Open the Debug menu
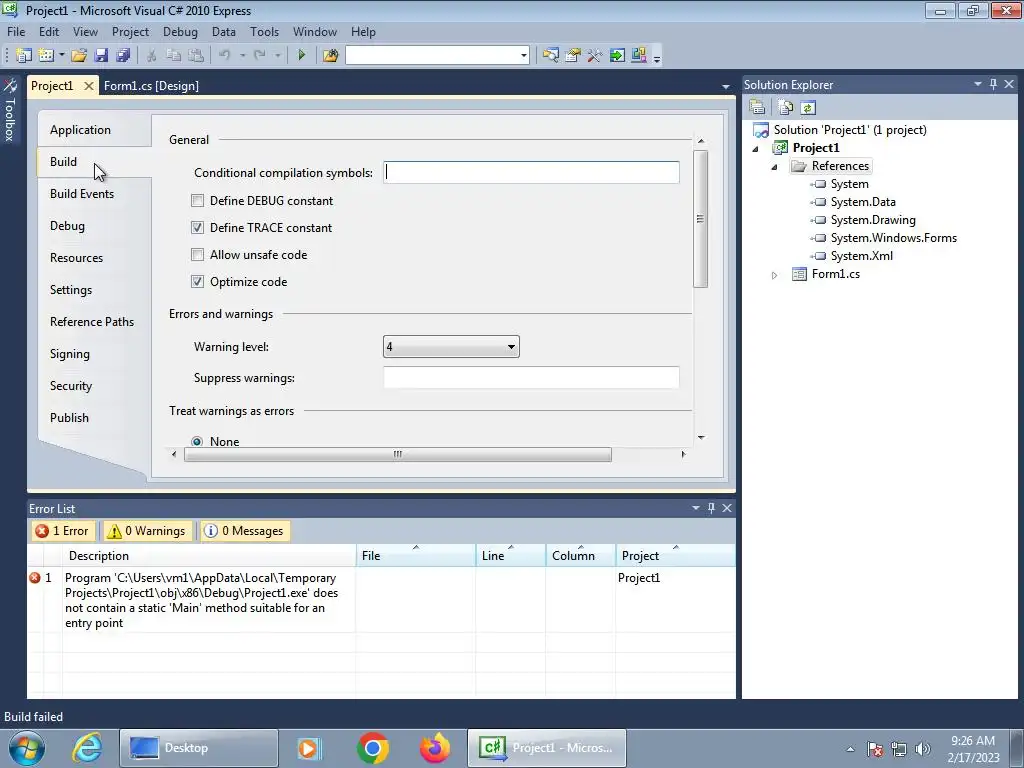The width and height of the screenshot is (1024, 768). [180, 31]
